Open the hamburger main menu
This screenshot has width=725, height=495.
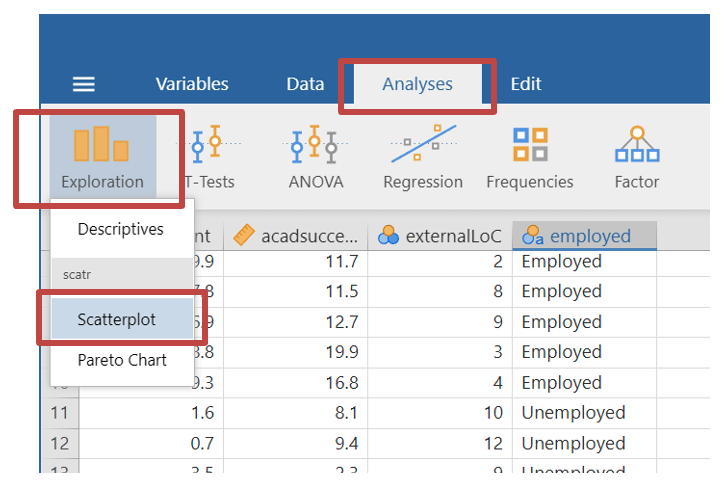pyautogui.click(x=84, y=84)
